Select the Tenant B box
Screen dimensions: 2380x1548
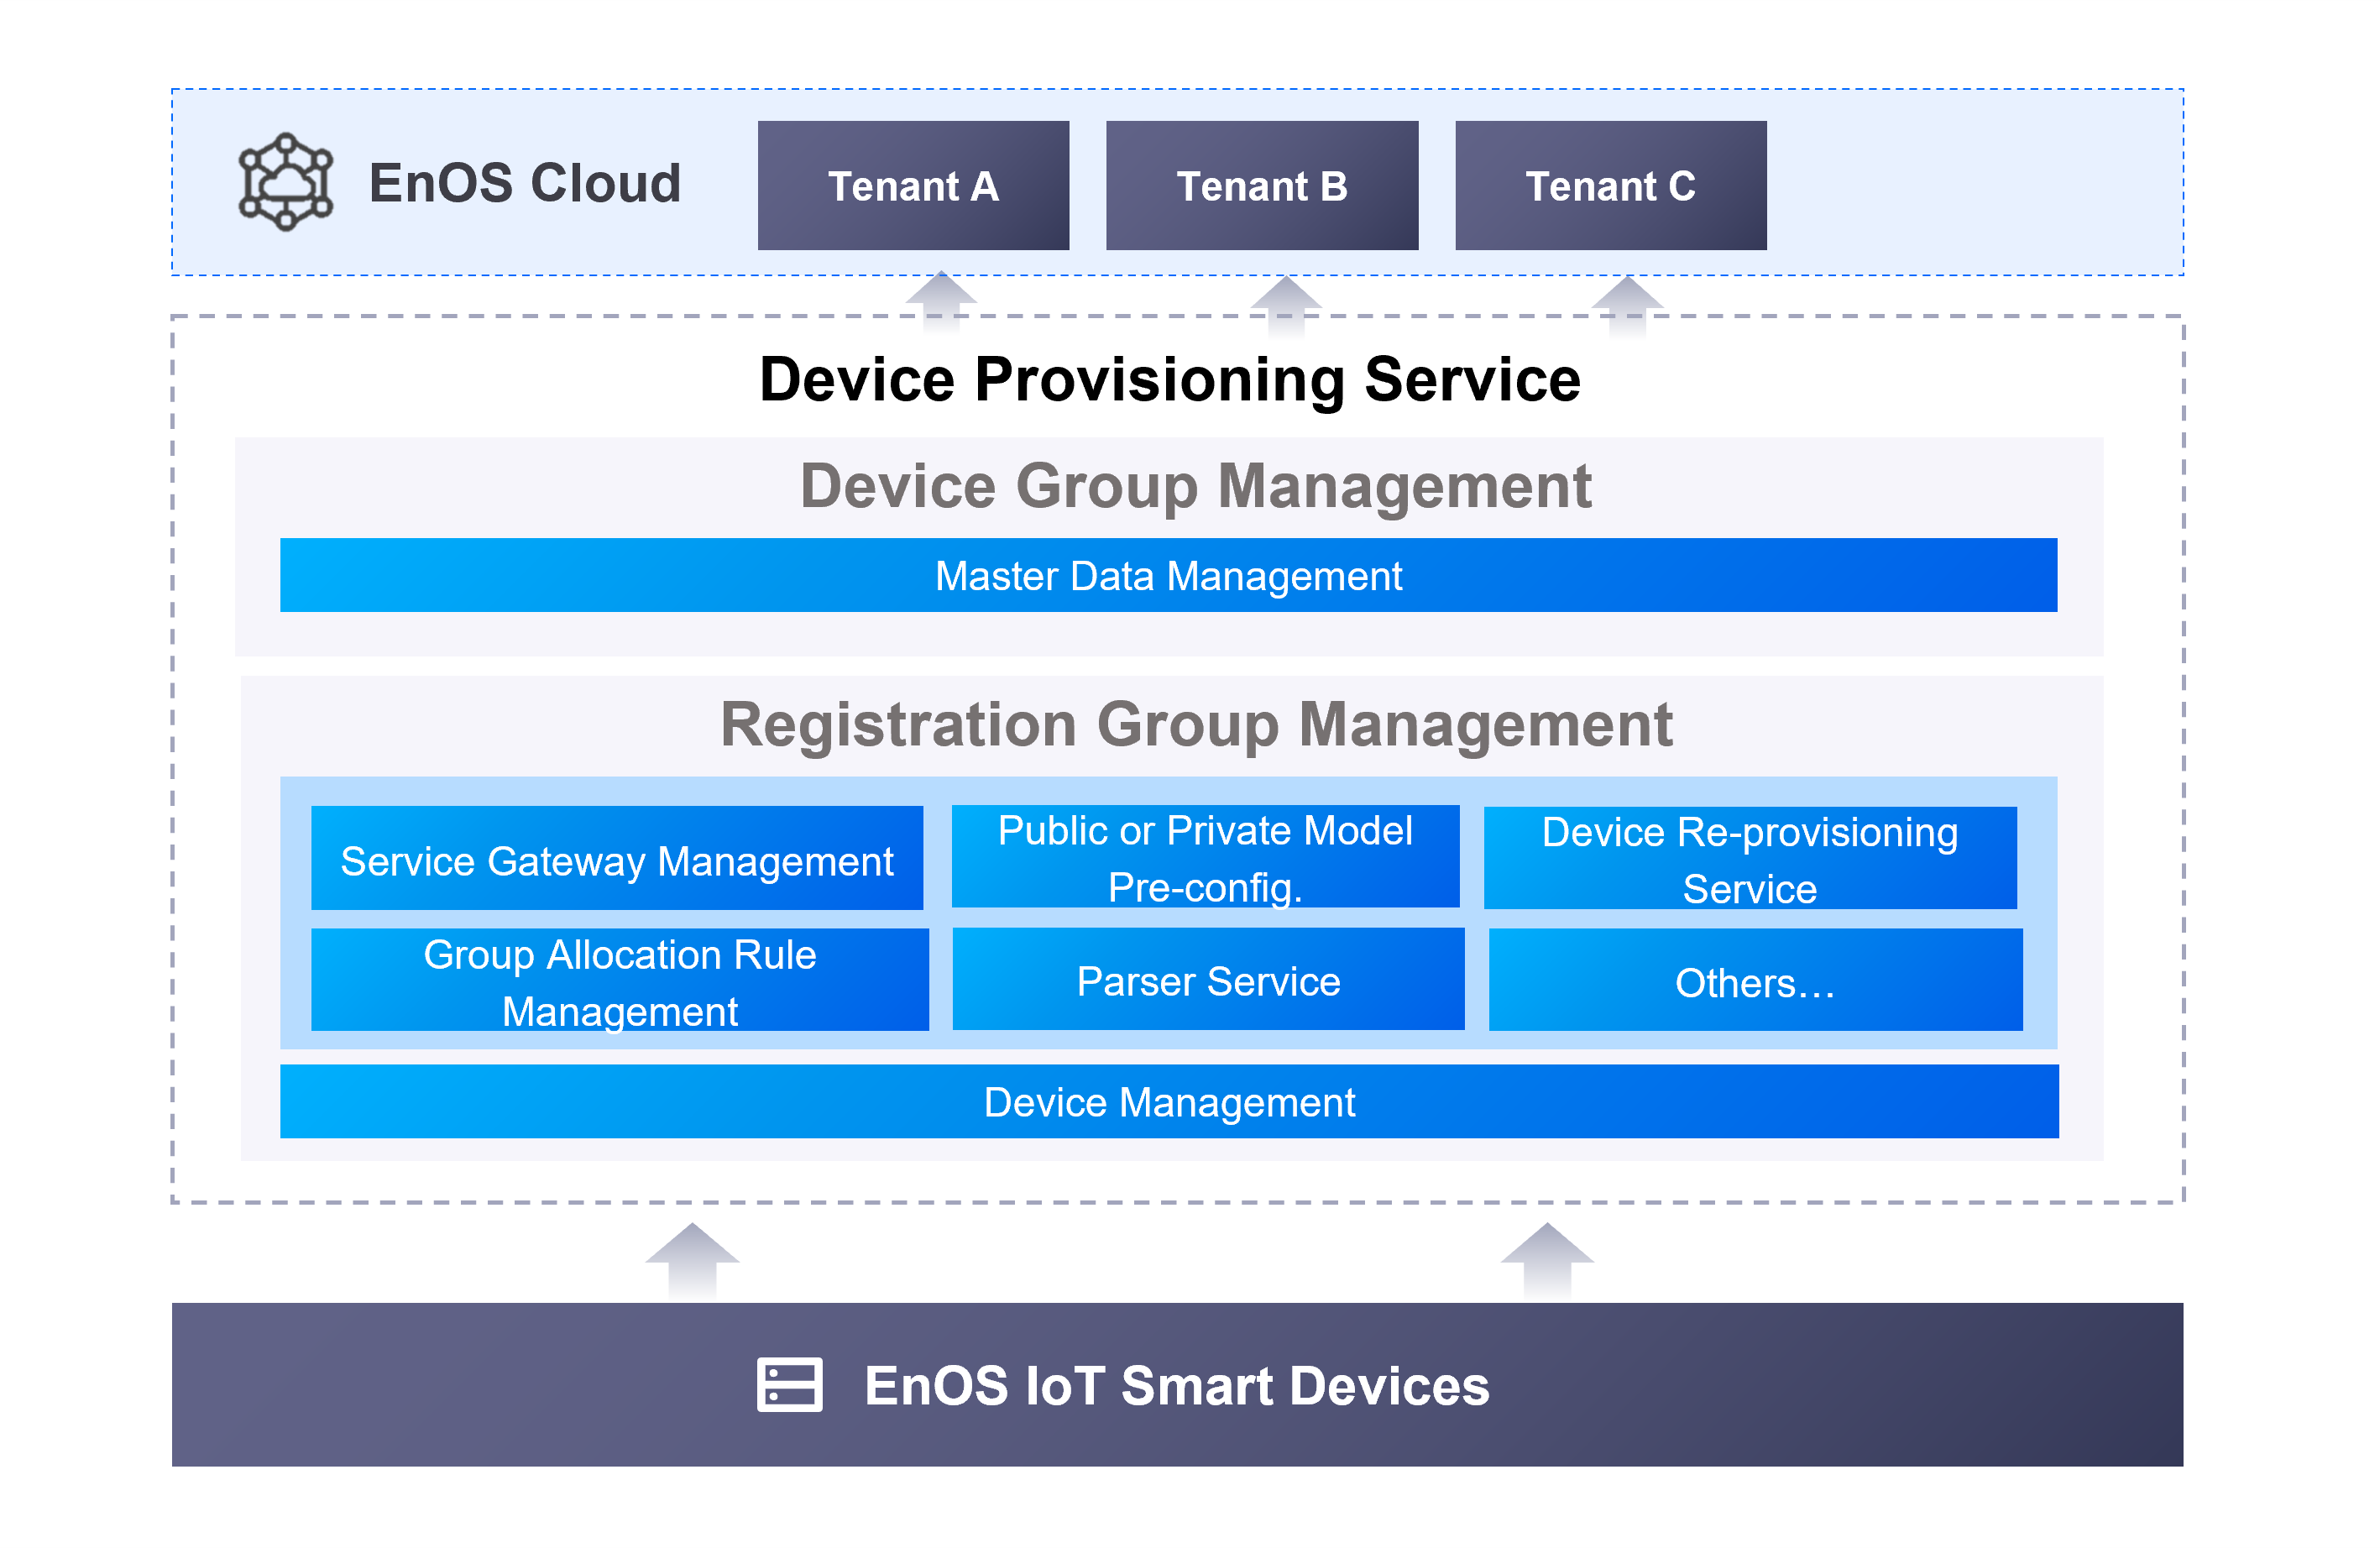click(1262, 186)
